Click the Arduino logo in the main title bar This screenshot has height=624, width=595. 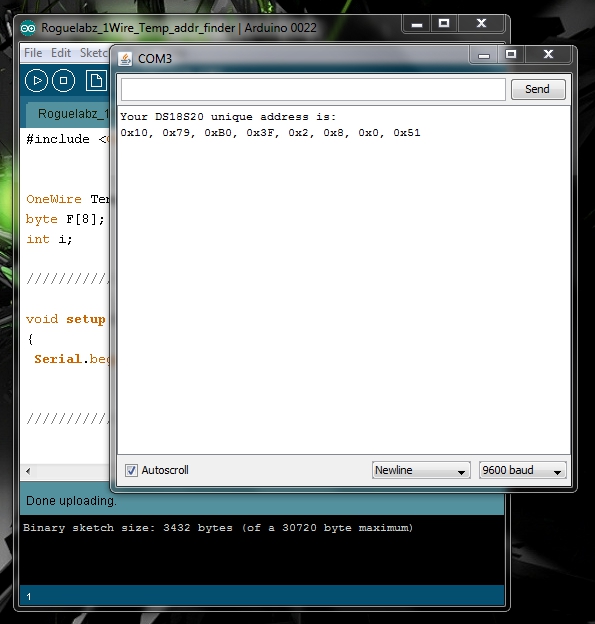[28, 28]
